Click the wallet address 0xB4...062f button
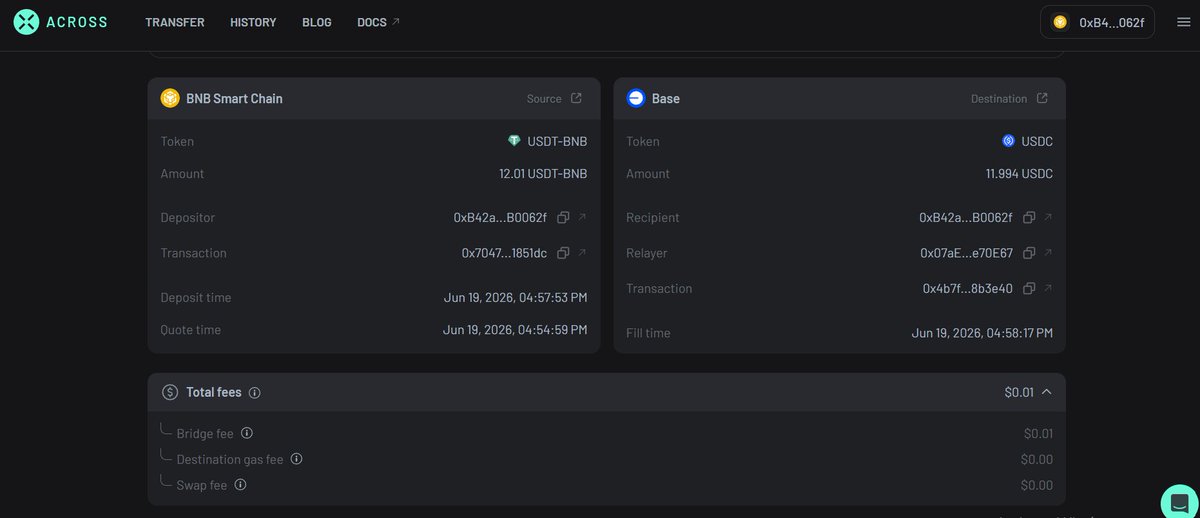Viewport: 1200px width, 518px height. [x=1097, y=22]
